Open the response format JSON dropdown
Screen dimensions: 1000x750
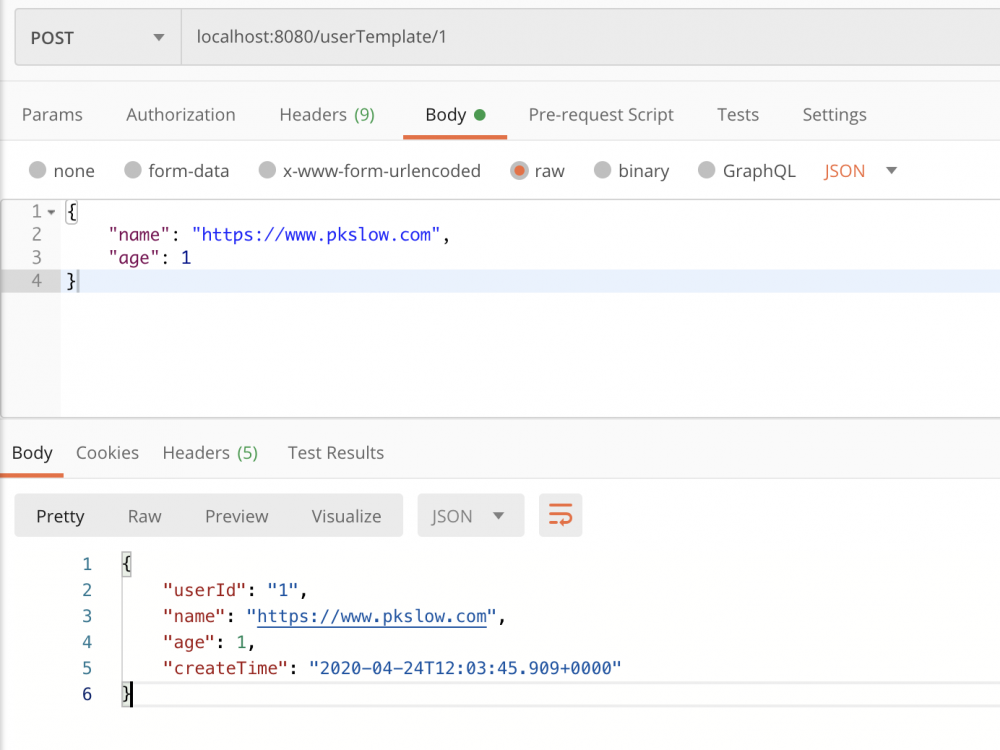coord(469,516)
